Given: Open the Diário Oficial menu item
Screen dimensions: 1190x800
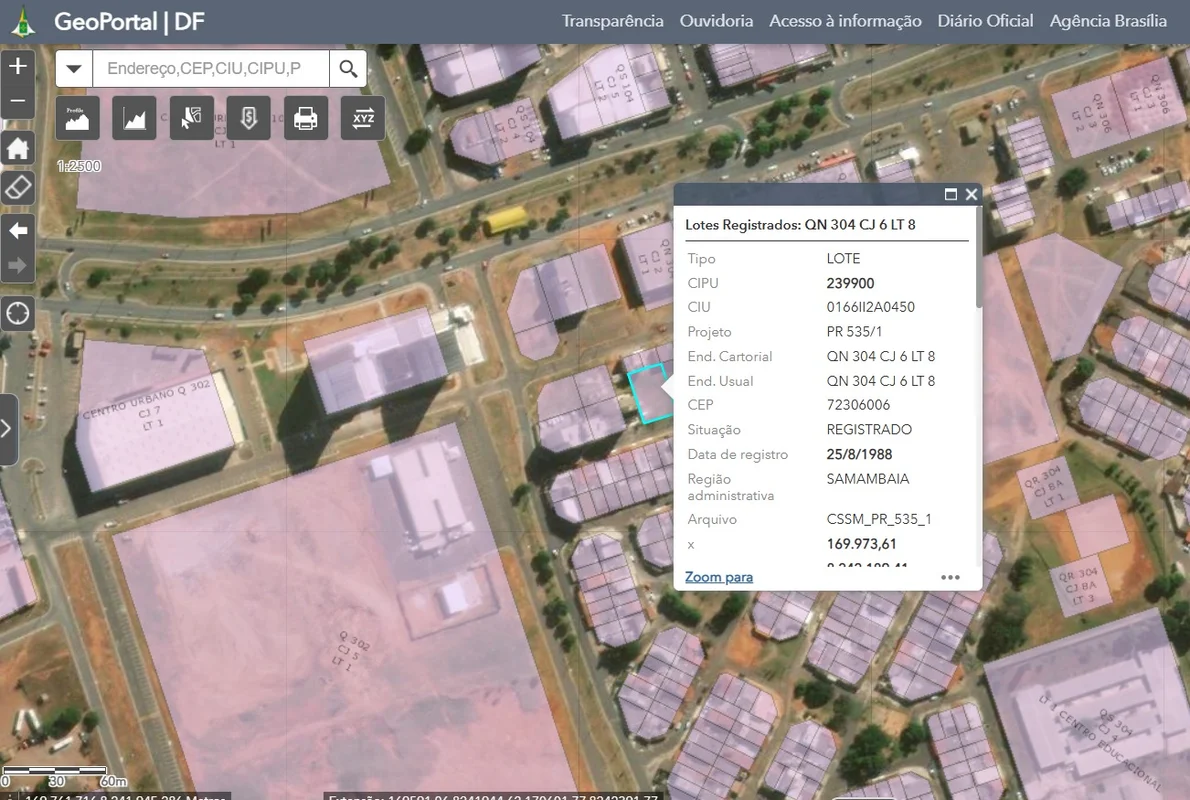Looking at the screenshot, I should click(985, 21).
